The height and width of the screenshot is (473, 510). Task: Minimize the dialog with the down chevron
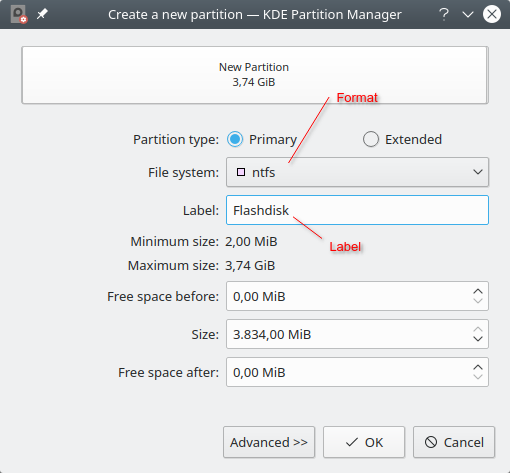[x=468, y=14]
